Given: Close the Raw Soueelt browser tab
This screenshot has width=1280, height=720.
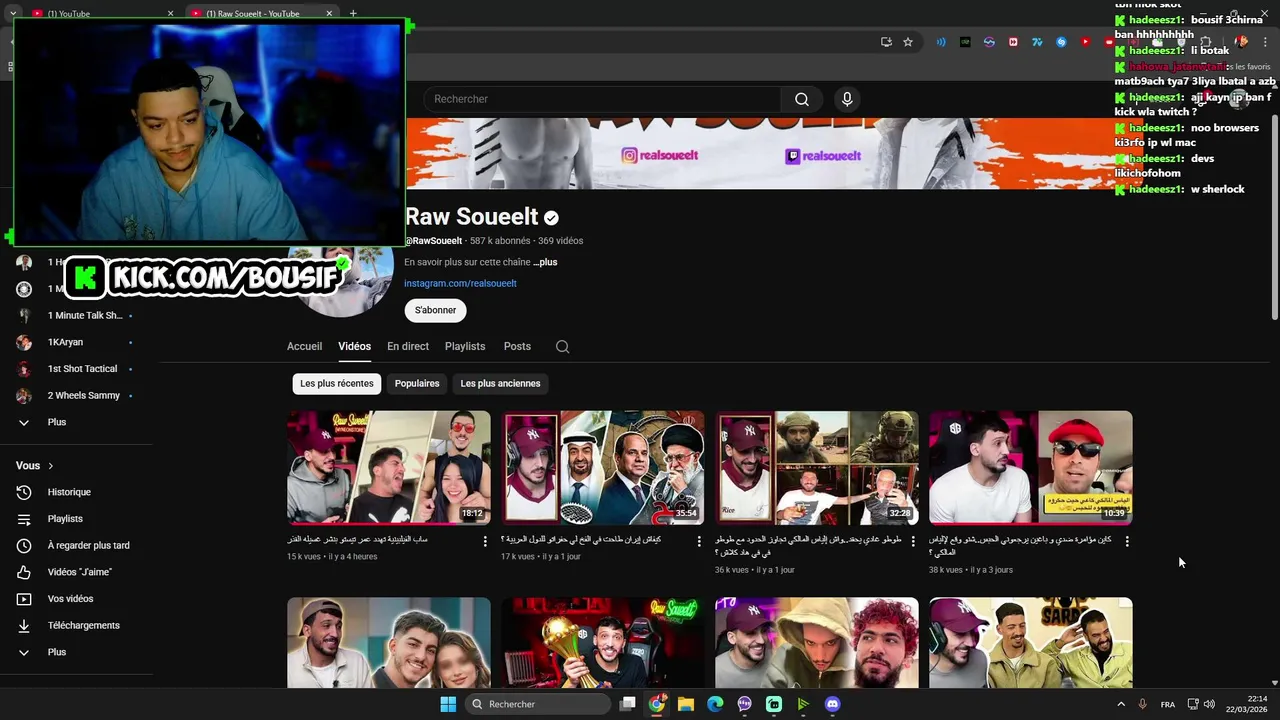Looking at the screenshot, I should [x=329, y=13].
